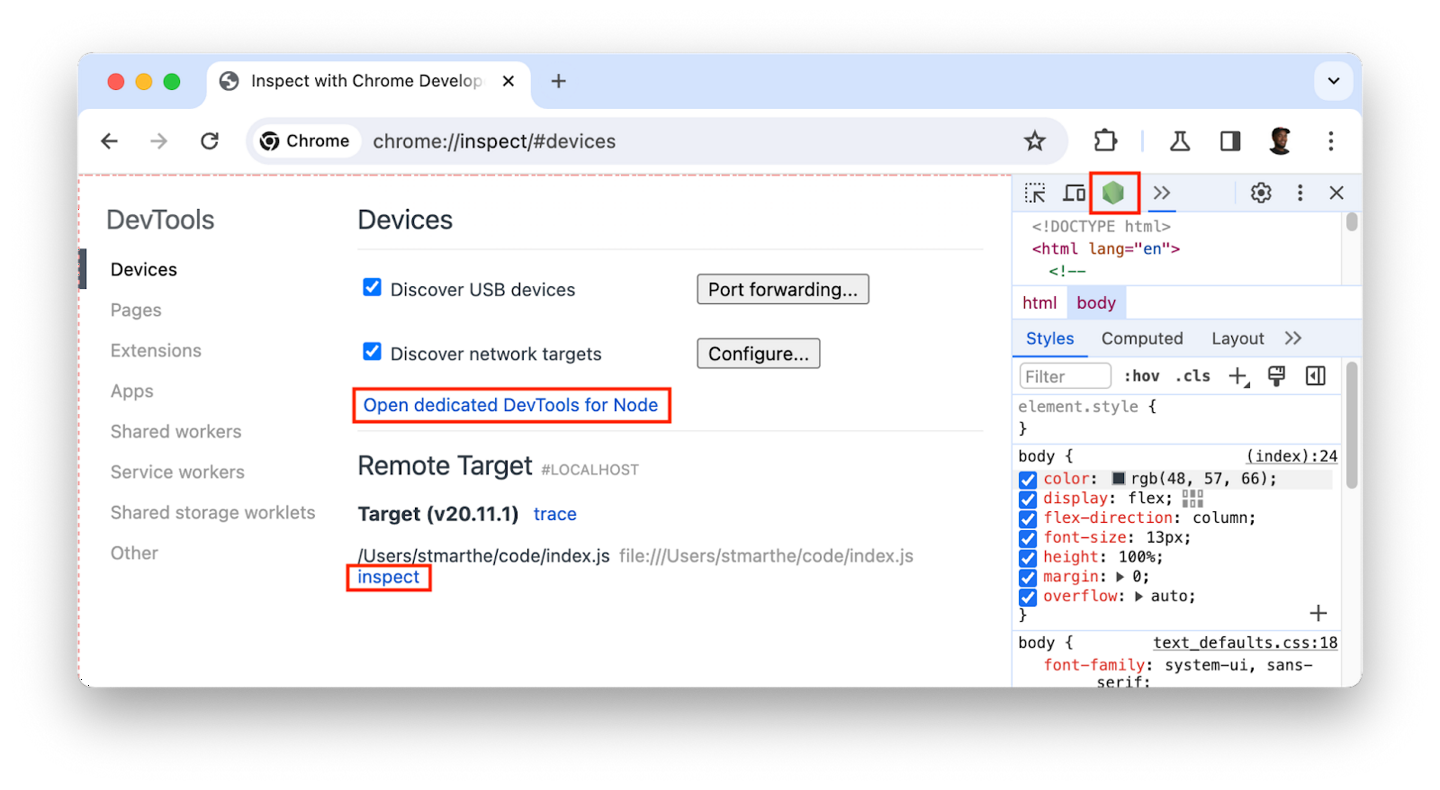The width and height of the screenshot is (1440, 790).
Task: Switch to the Computed tab
Action: [1142, 338]
